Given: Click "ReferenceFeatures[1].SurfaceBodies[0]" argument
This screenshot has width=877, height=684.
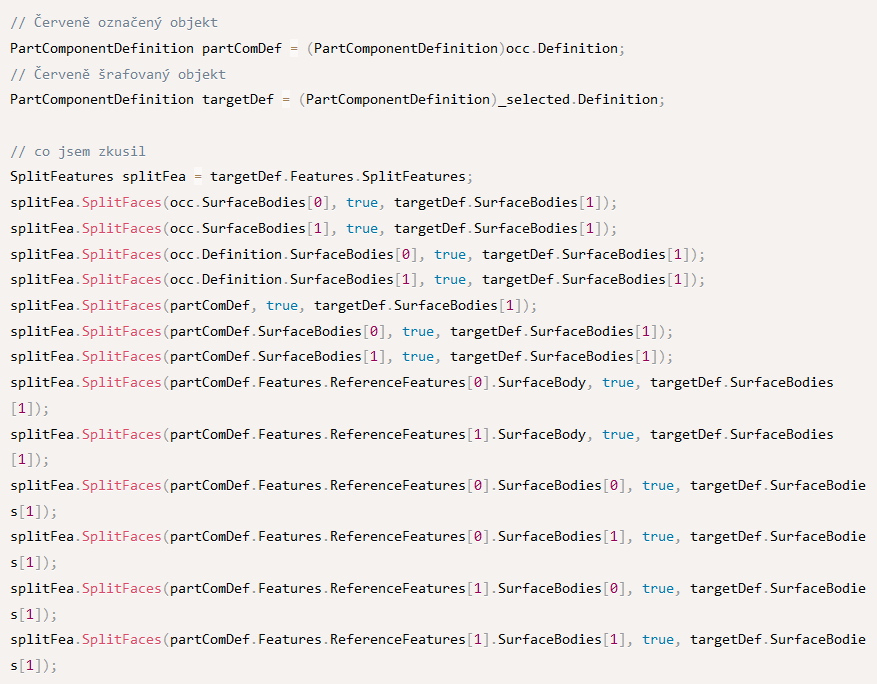Looking at the screenshot, I should click(478, 588).
